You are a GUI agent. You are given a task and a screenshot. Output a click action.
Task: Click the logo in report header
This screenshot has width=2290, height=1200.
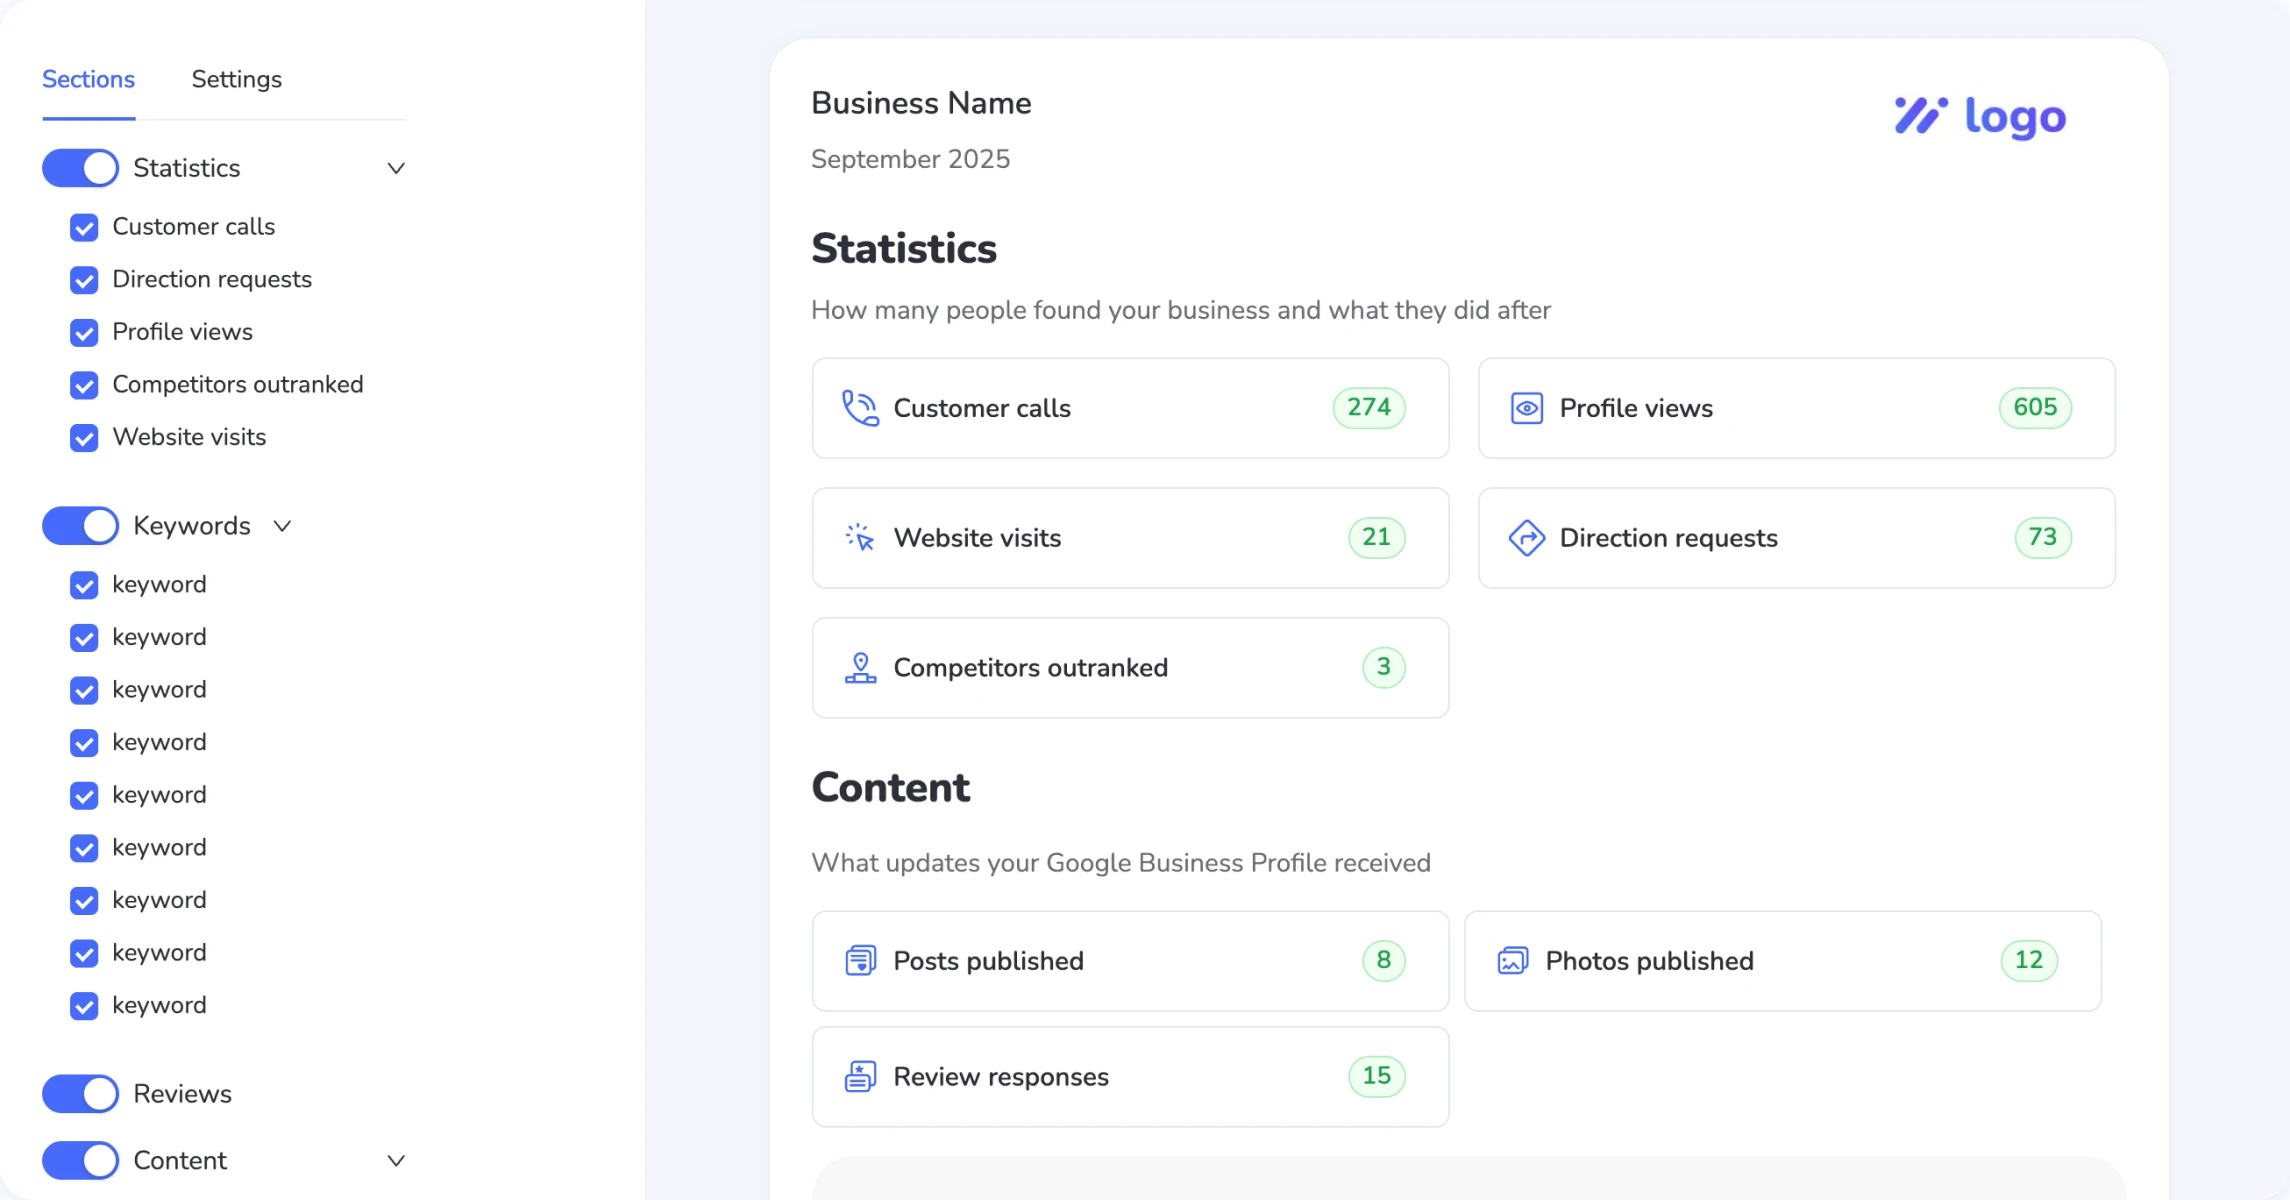pos(1979,117)
